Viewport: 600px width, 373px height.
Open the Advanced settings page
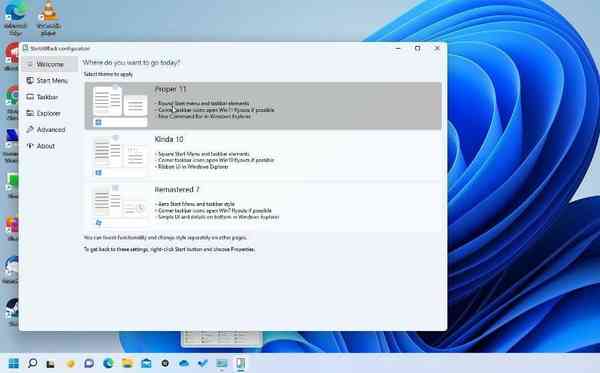point(50,130)
